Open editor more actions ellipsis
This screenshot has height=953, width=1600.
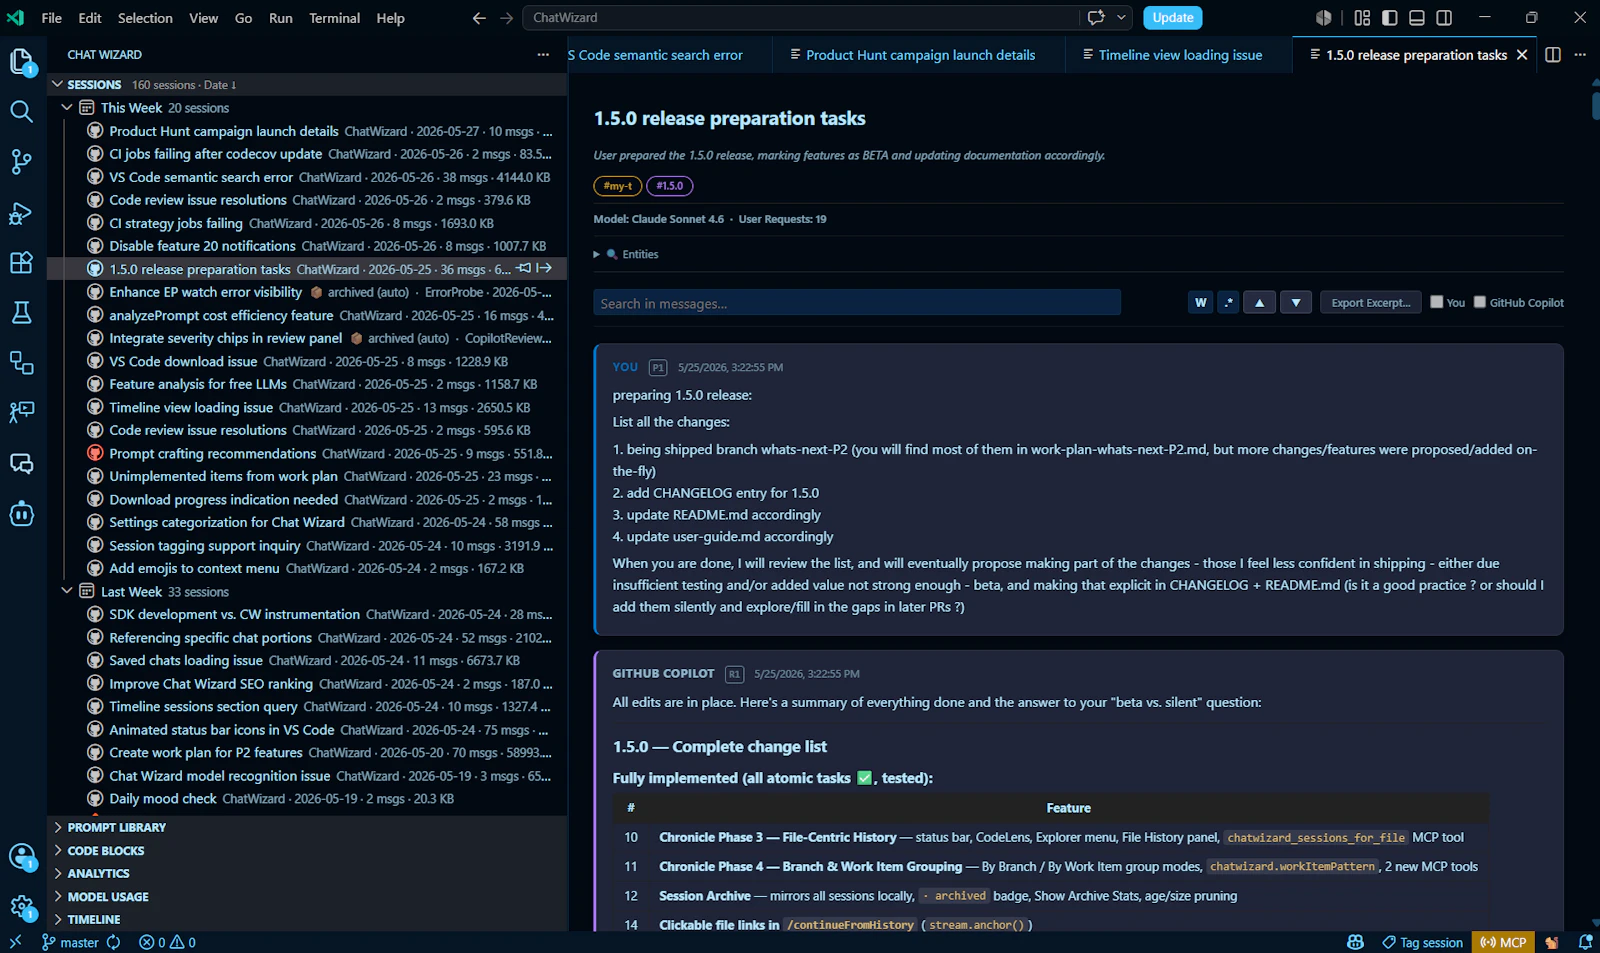pyautogui.click(x=1580, y=55)
